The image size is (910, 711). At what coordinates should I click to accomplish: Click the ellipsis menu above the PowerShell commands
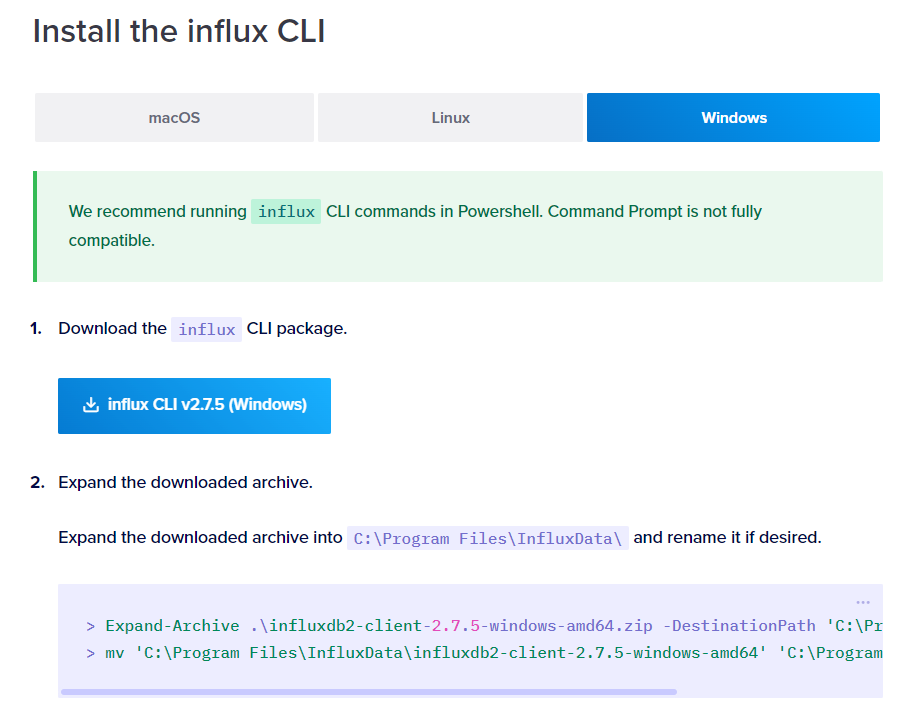[862, 600]
